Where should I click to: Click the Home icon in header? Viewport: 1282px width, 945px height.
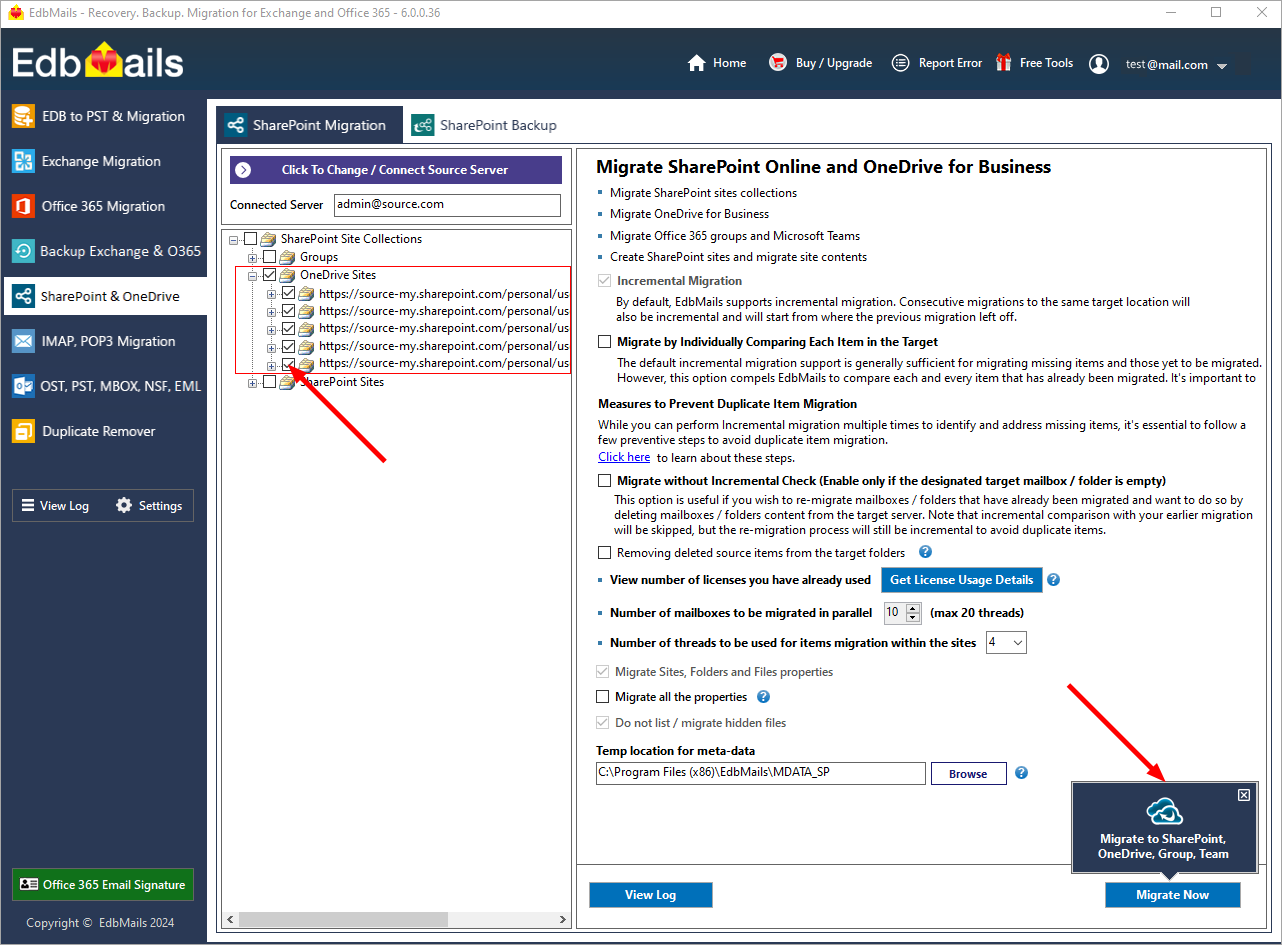[697, 63]
